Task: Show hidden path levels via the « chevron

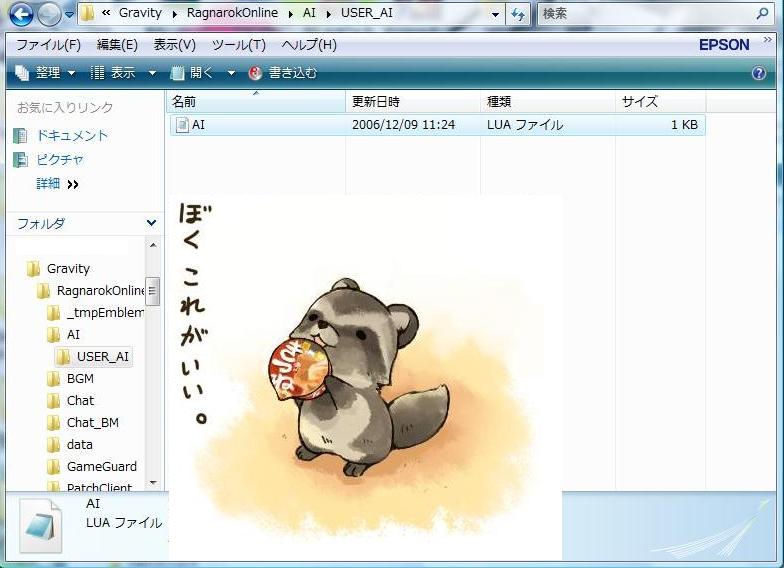Action: click(x=106, y=13)
